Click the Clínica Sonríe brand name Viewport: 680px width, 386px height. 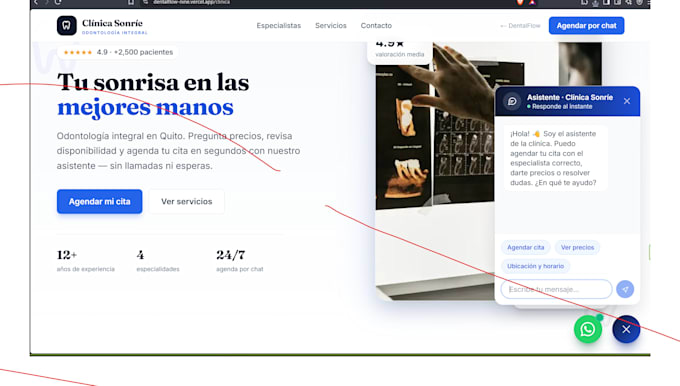112,23
